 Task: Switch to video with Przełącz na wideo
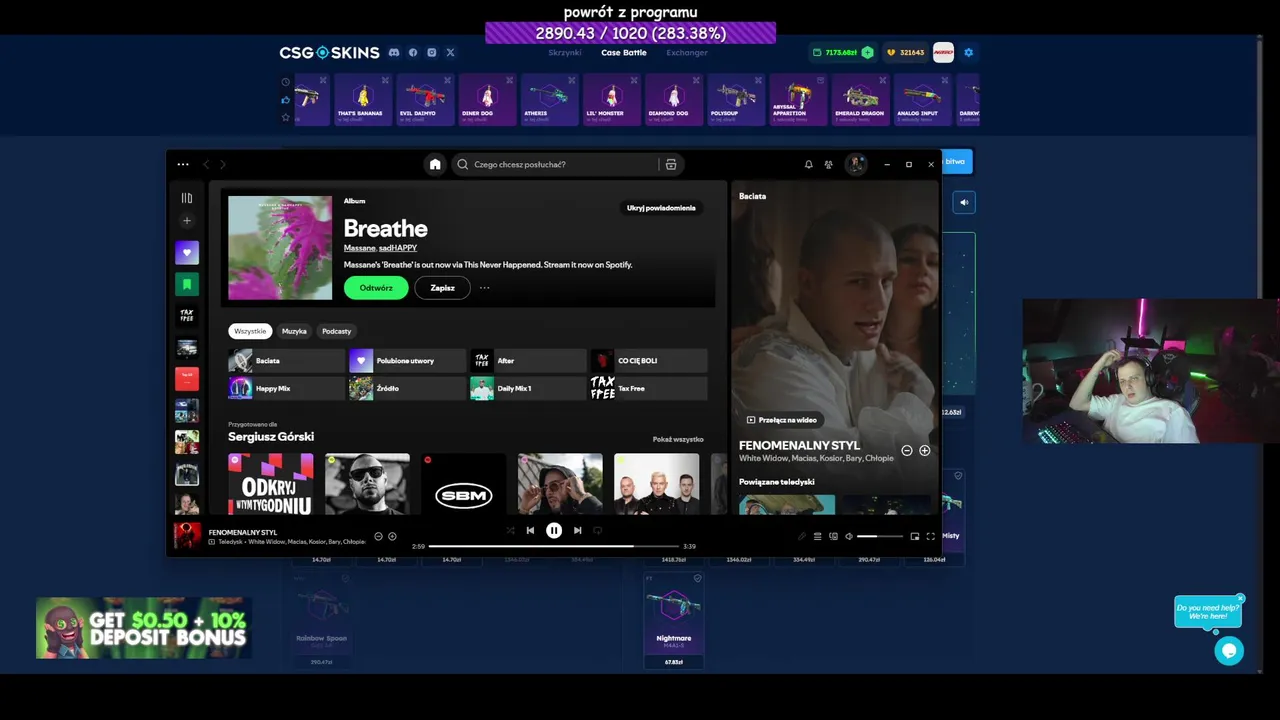[782, 420]
